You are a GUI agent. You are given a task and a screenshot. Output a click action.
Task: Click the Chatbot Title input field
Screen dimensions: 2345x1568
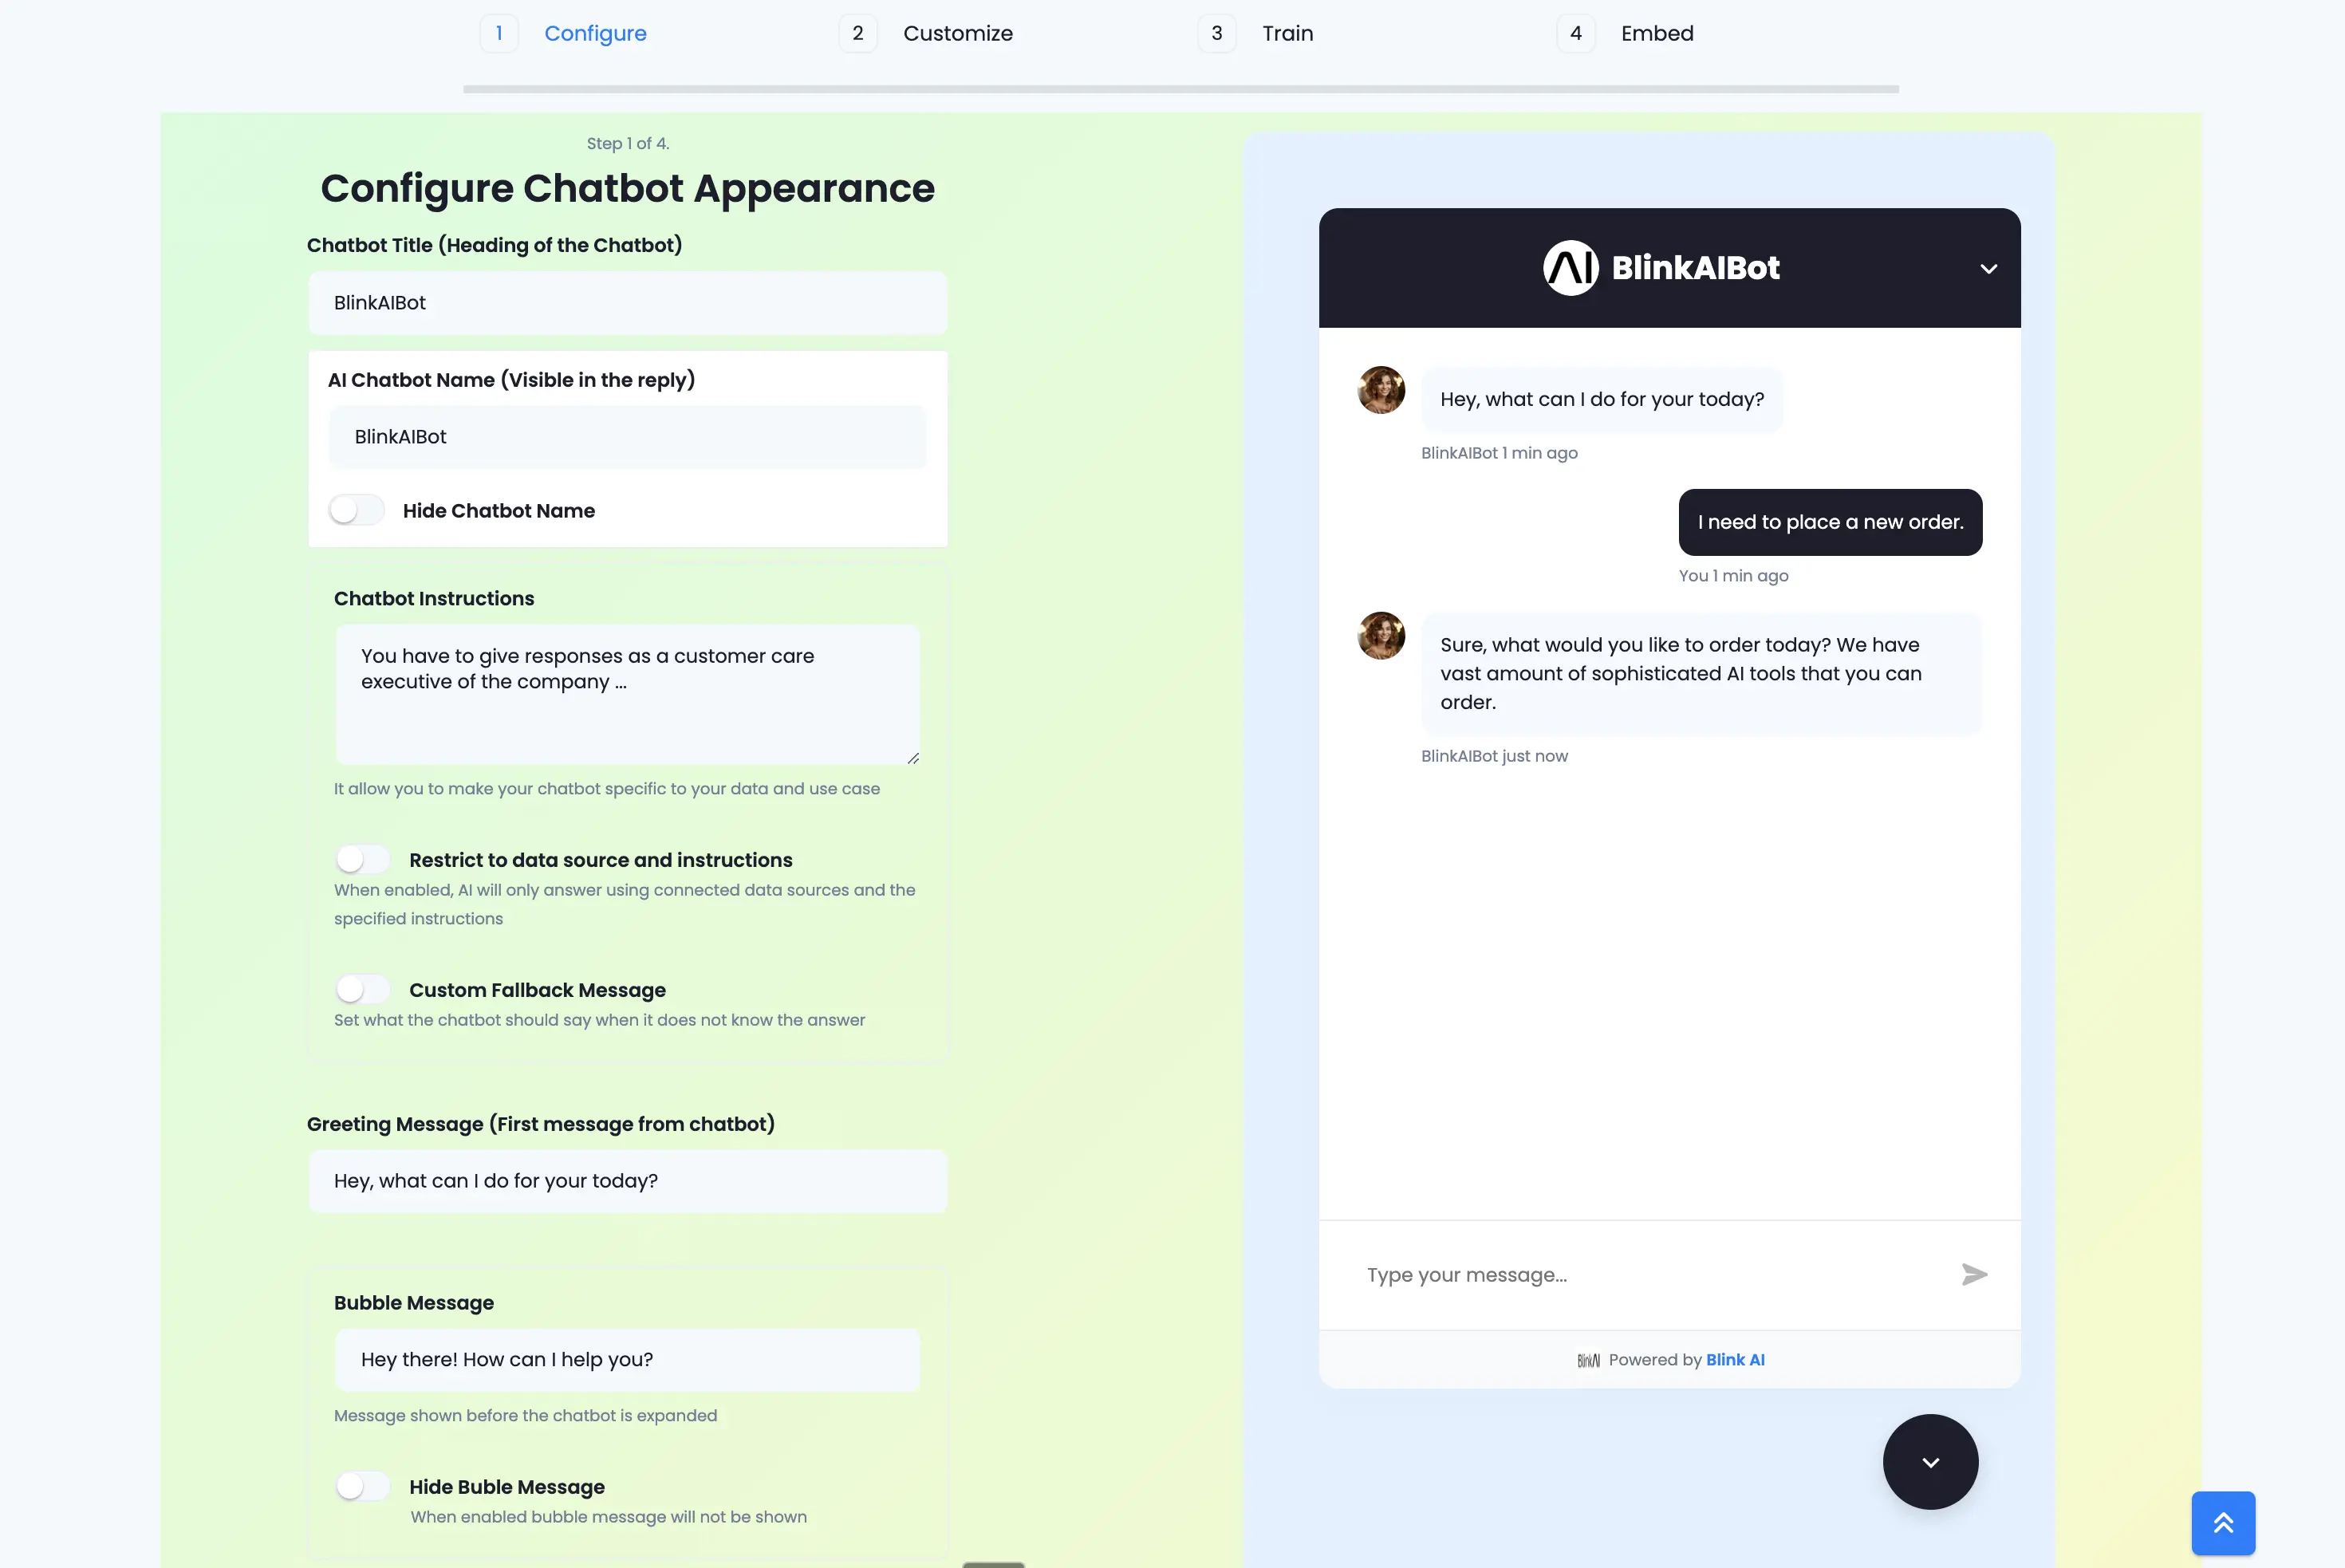pyautogui.click(x=627, y=303)
